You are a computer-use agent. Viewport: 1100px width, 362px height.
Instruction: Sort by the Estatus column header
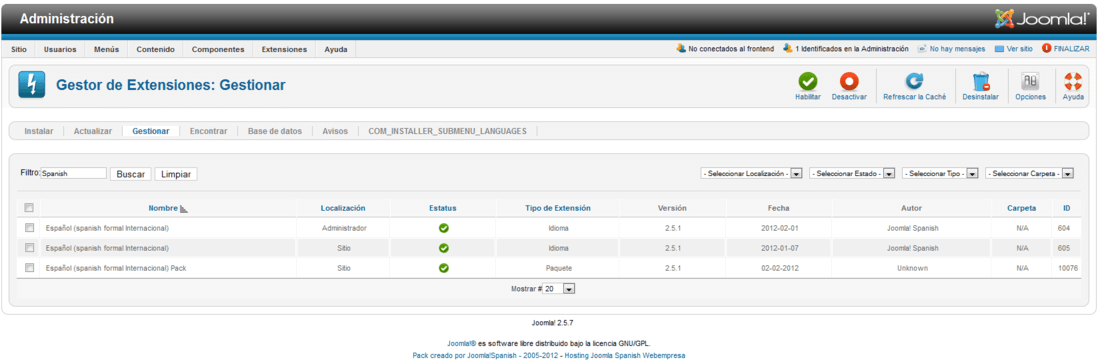[443, 208]
